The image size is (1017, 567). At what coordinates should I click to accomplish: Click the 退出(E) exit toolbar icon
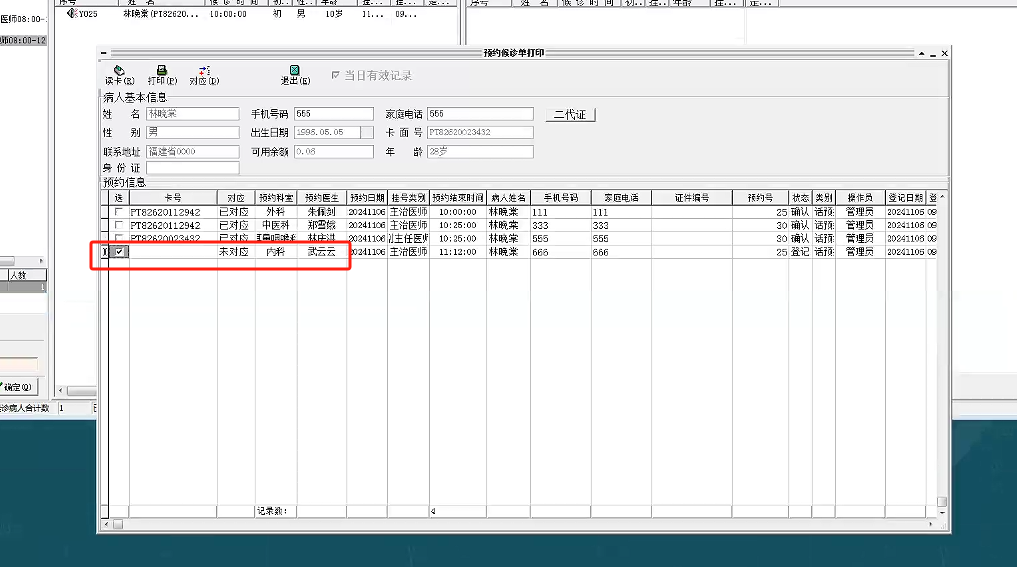pyautogui.click(x=295, y=75)
